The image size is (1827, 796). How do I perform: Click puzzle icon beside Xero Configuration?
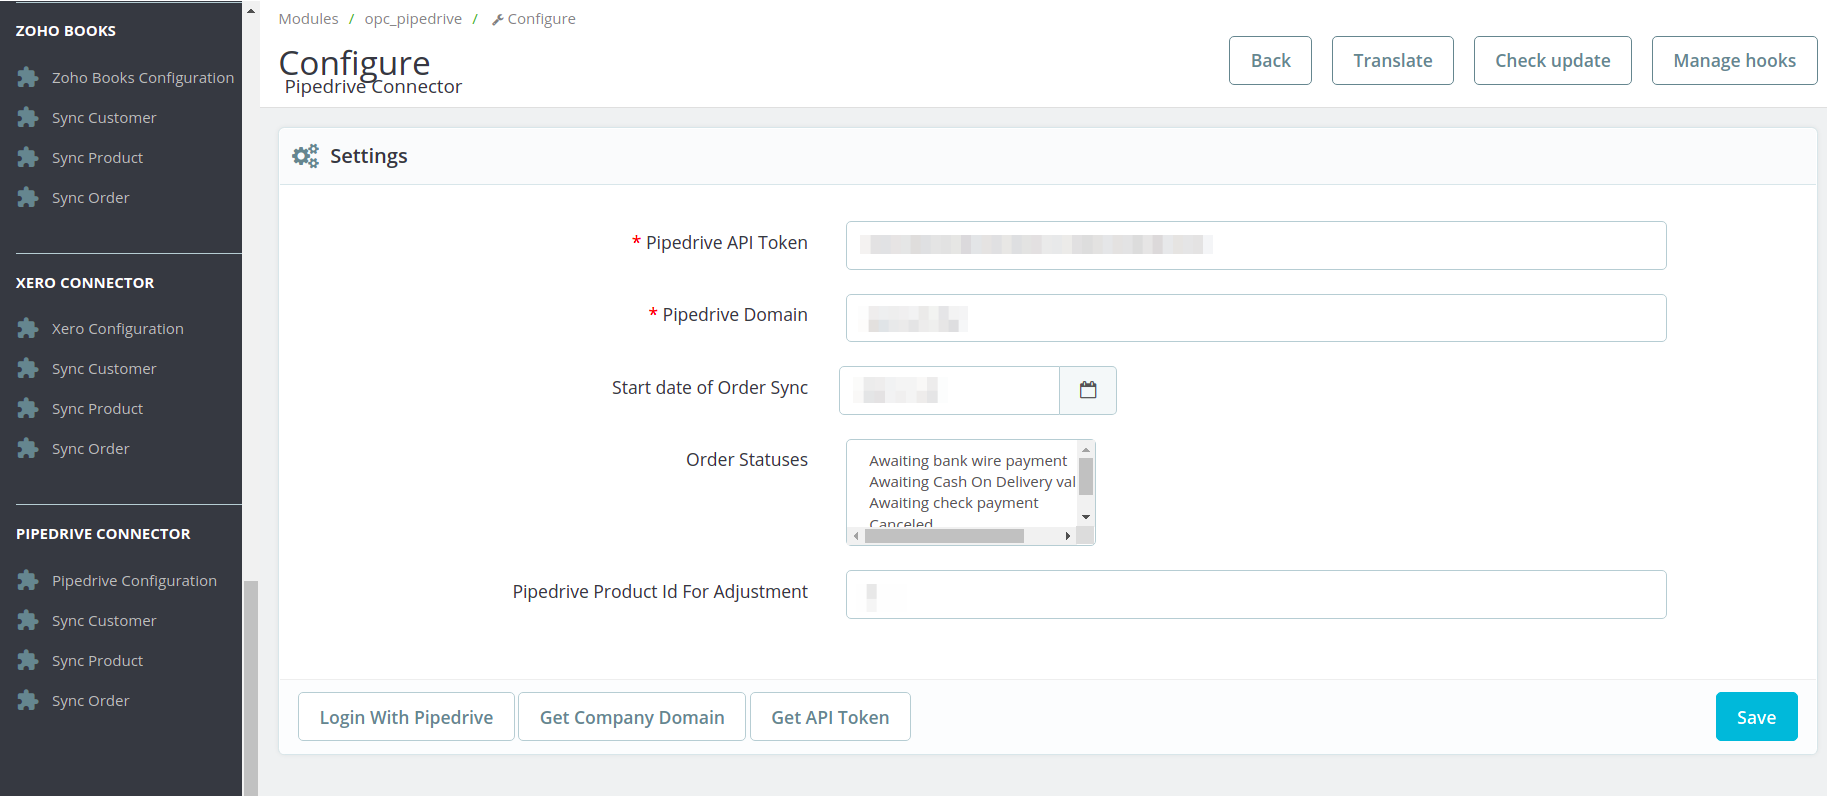click(28, 328)
